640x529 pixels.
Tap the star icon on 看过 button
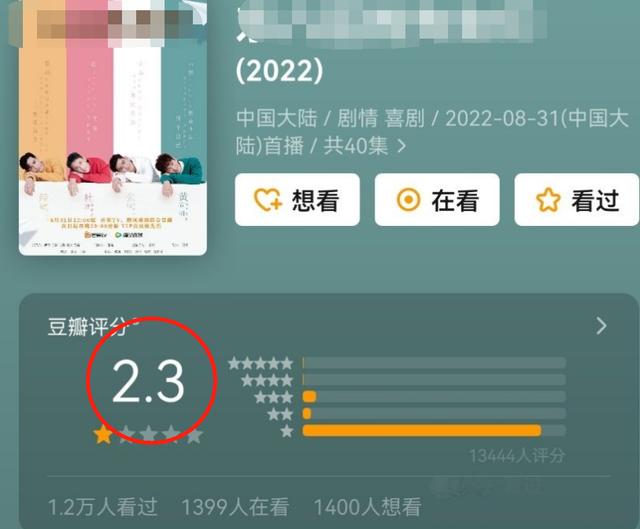[548, 200]
